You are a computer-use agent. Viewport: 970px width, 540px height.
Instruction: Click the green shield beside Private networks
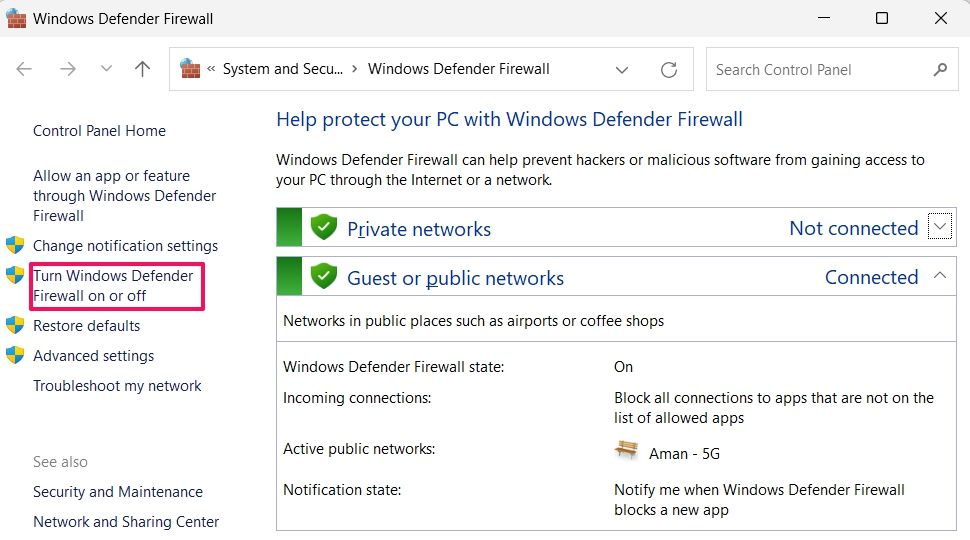pos(323,227)
